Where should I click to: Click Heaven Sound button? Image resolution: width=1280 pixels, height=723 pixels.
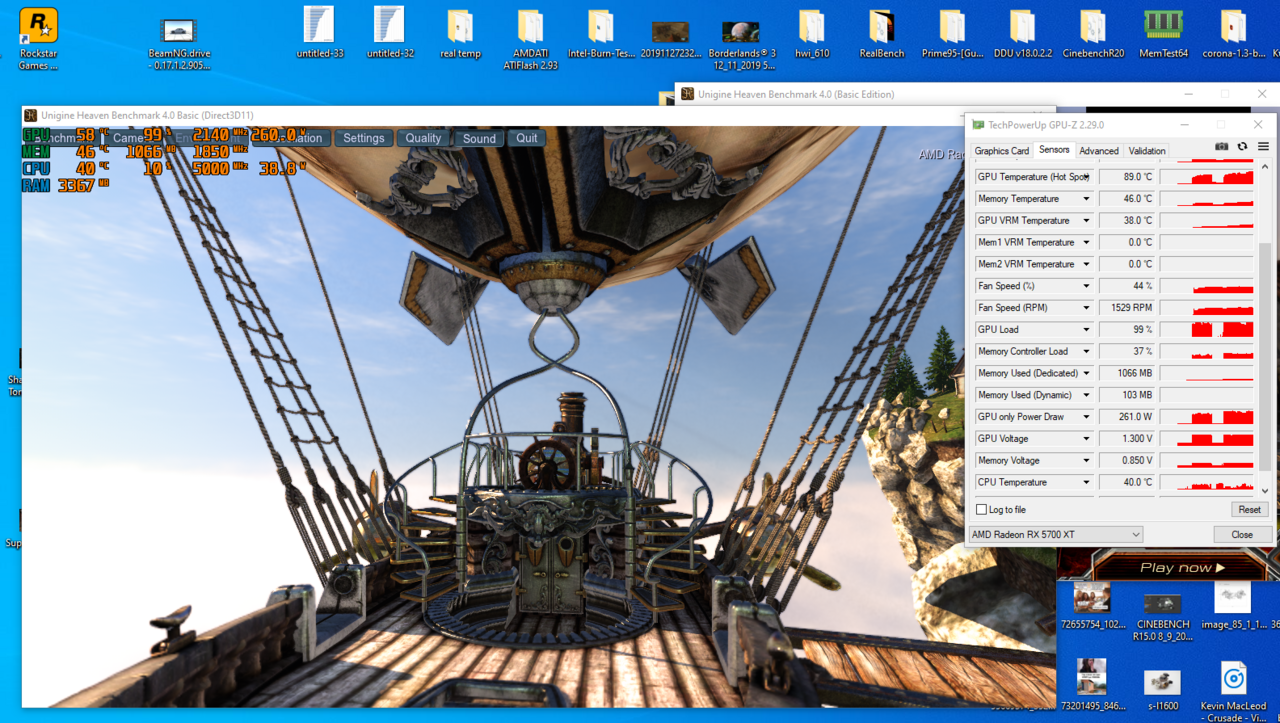coord(479,138)
